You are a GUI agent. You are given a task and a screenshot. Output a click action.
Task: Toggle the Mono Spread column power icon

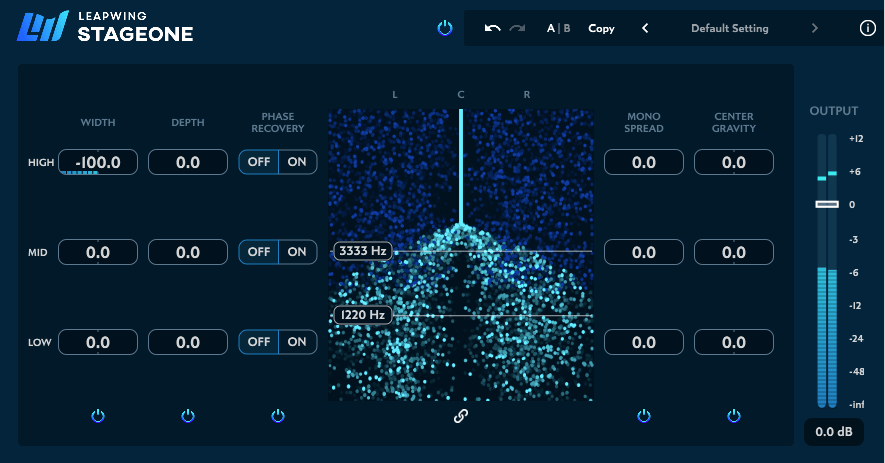[x=644, y=415]
